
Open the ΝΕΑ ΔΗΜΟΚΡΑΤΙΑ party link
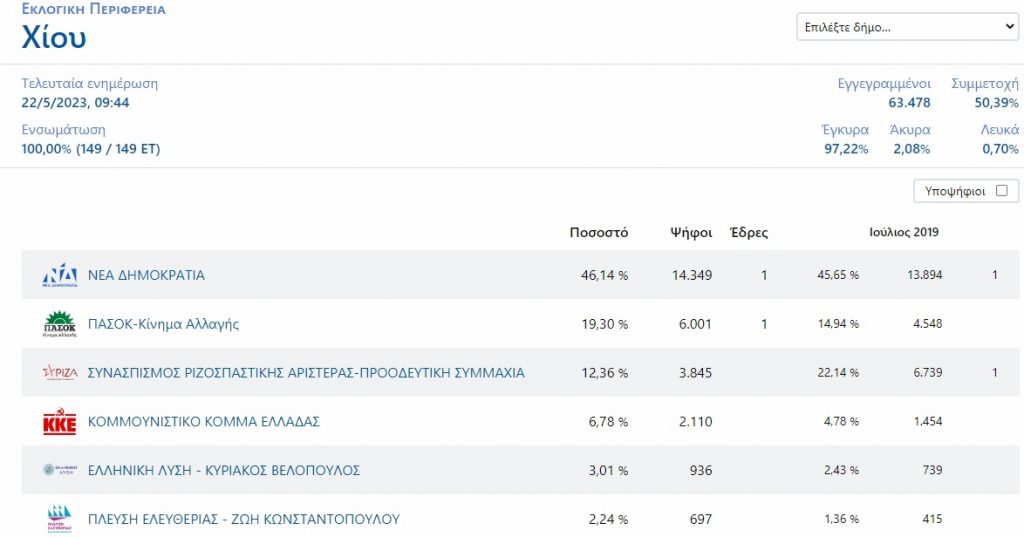tap(146, 275)
